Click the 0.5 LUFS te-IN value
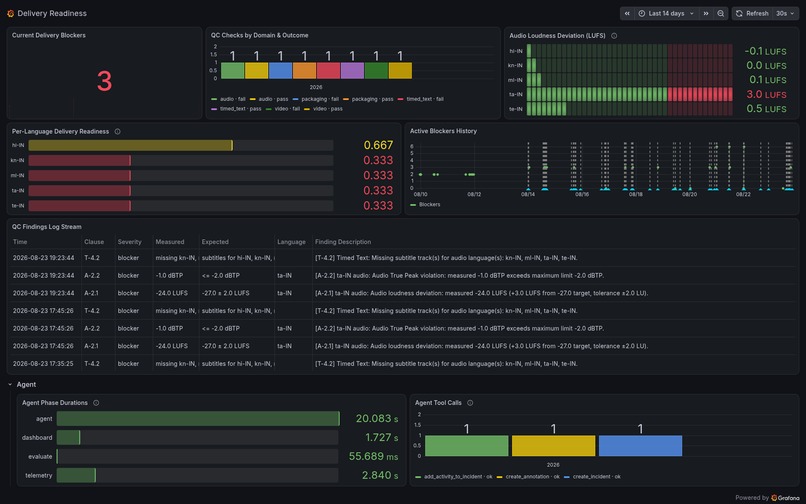Image resolution: width=806 pixels, height=504 pixels. click(766, 109)
